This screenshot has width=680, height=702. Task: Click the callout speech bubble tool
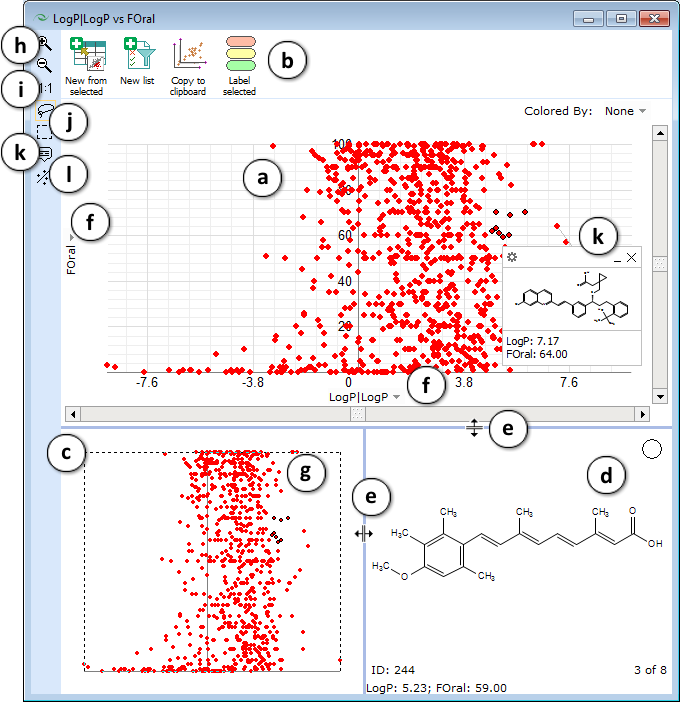tap(45, 153)
